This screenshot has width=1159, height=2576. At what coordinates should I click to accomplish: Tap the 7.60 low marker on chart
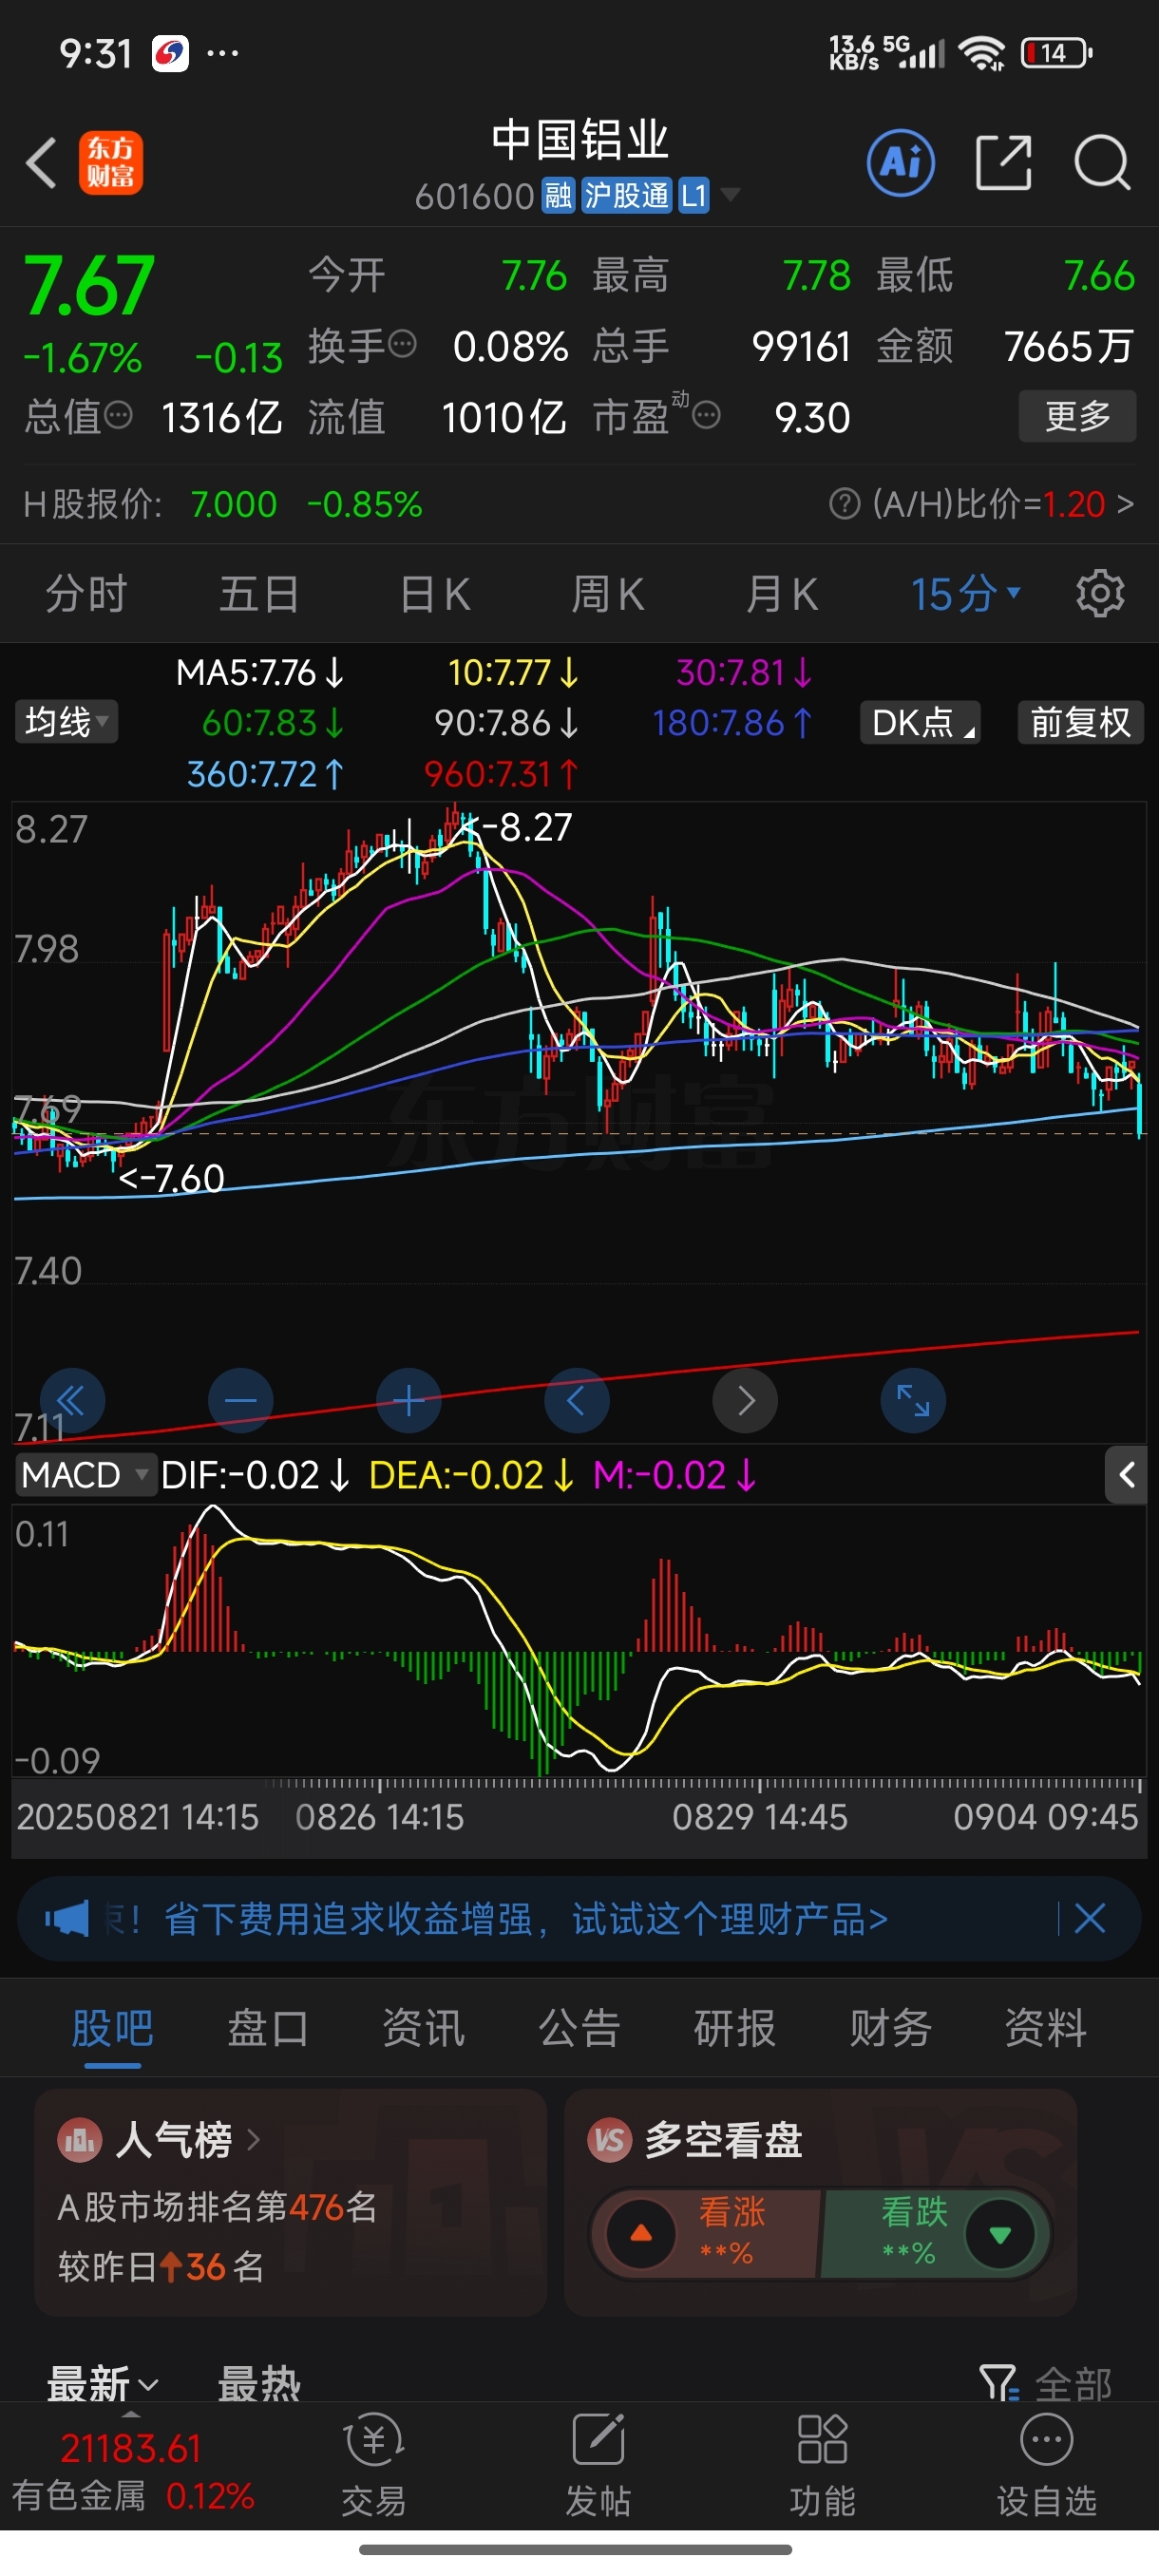pyautogui.click(x=171, y=1179)
